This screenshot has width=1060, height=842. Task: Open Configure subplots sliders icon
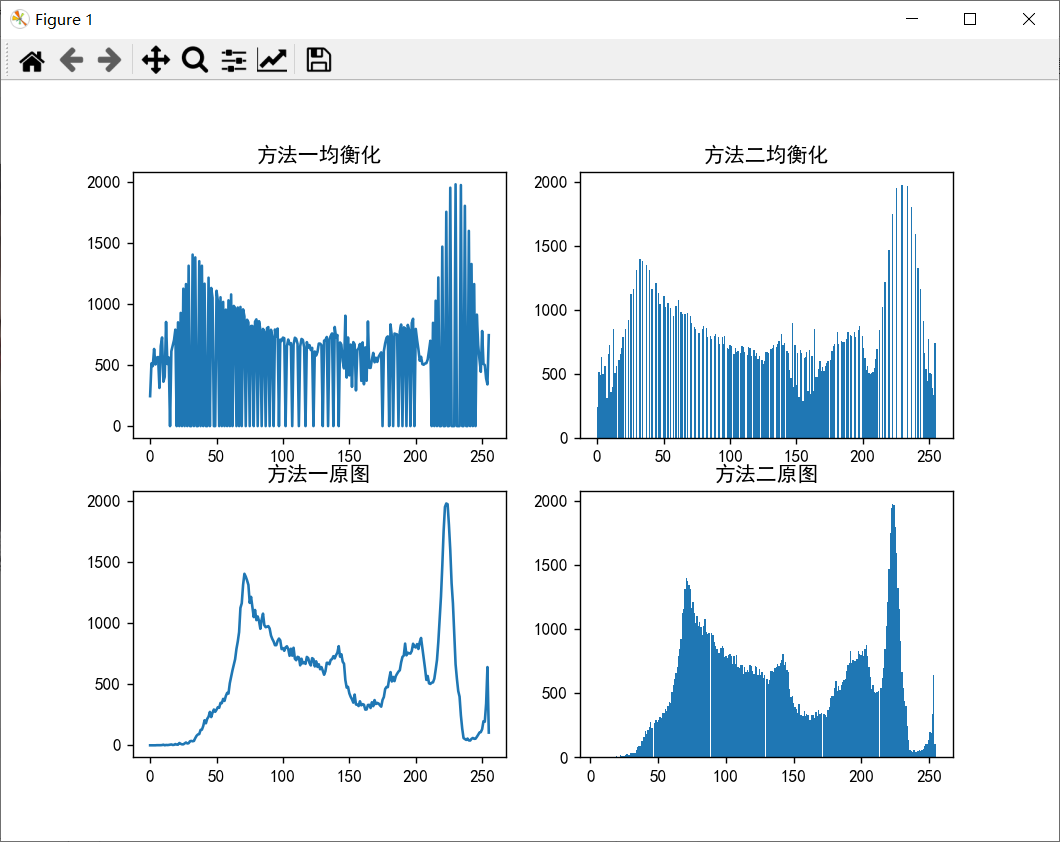tap(234, 60)
